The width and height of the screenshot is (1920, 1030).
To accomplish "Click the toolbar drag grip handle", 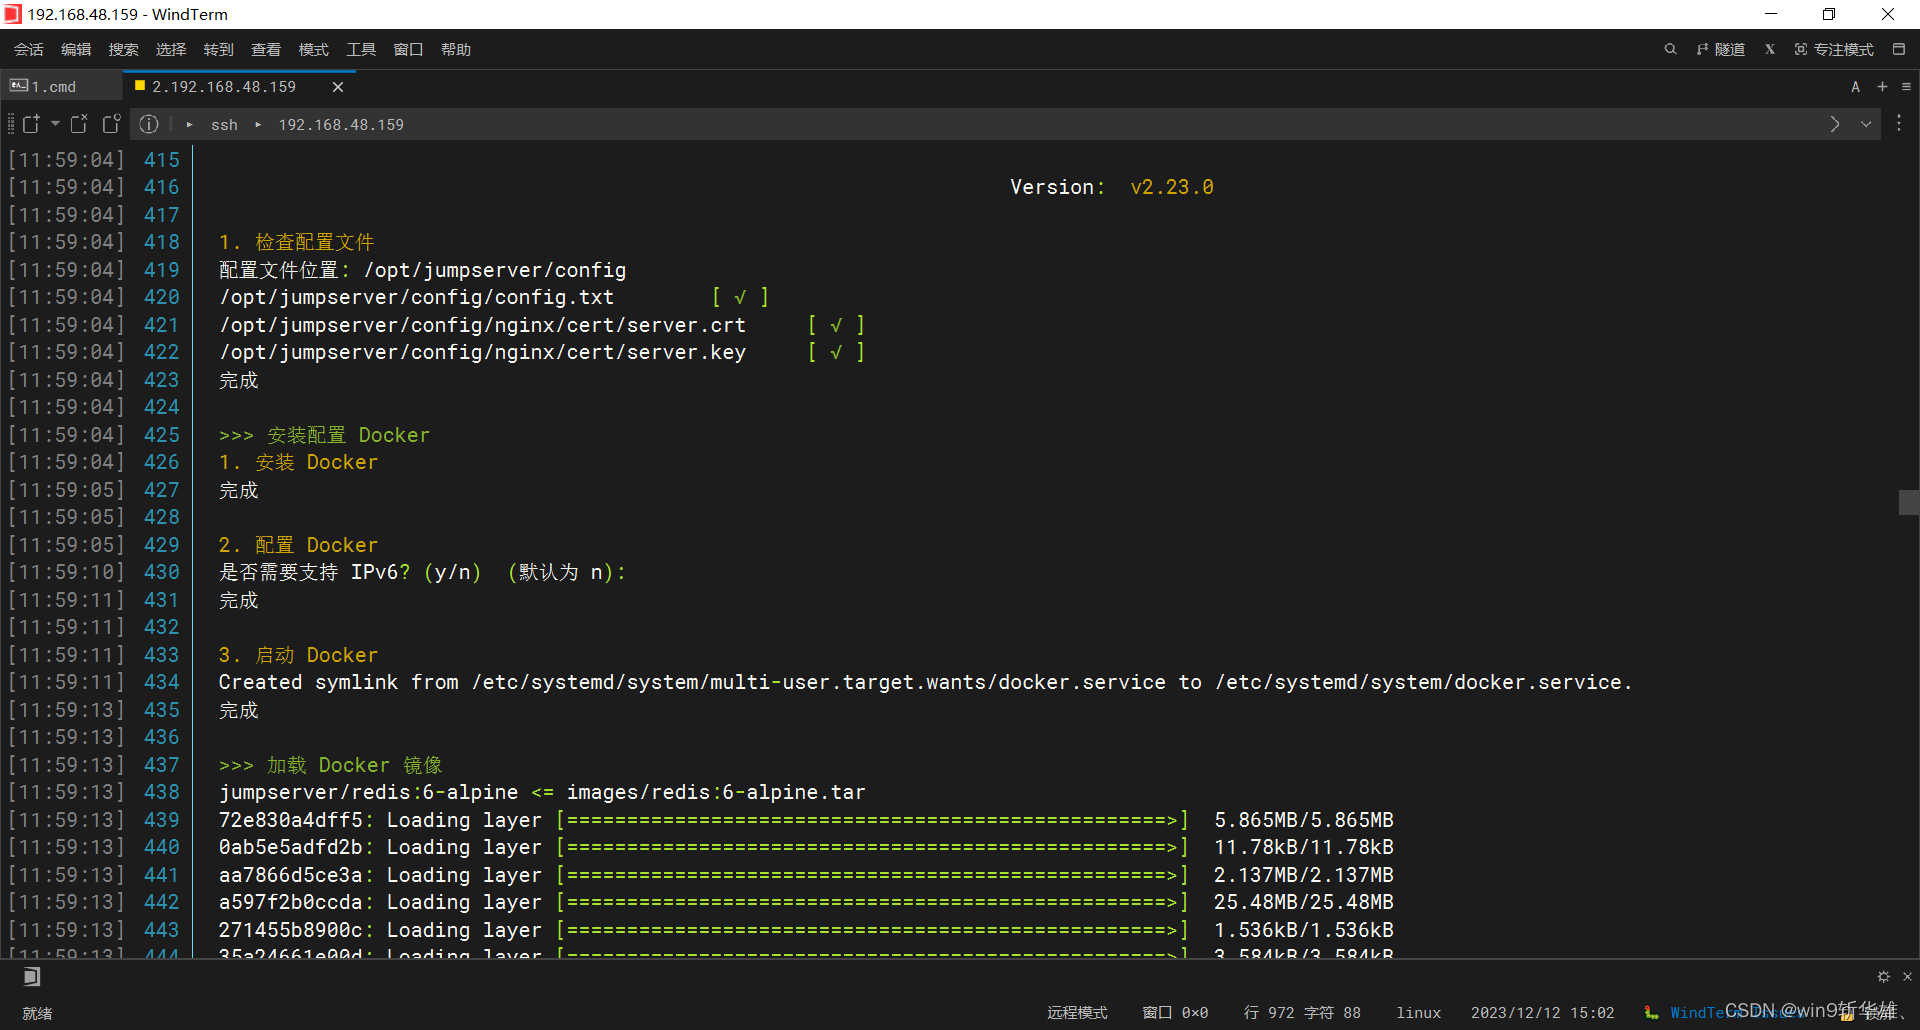I will (x=11, y=124).
